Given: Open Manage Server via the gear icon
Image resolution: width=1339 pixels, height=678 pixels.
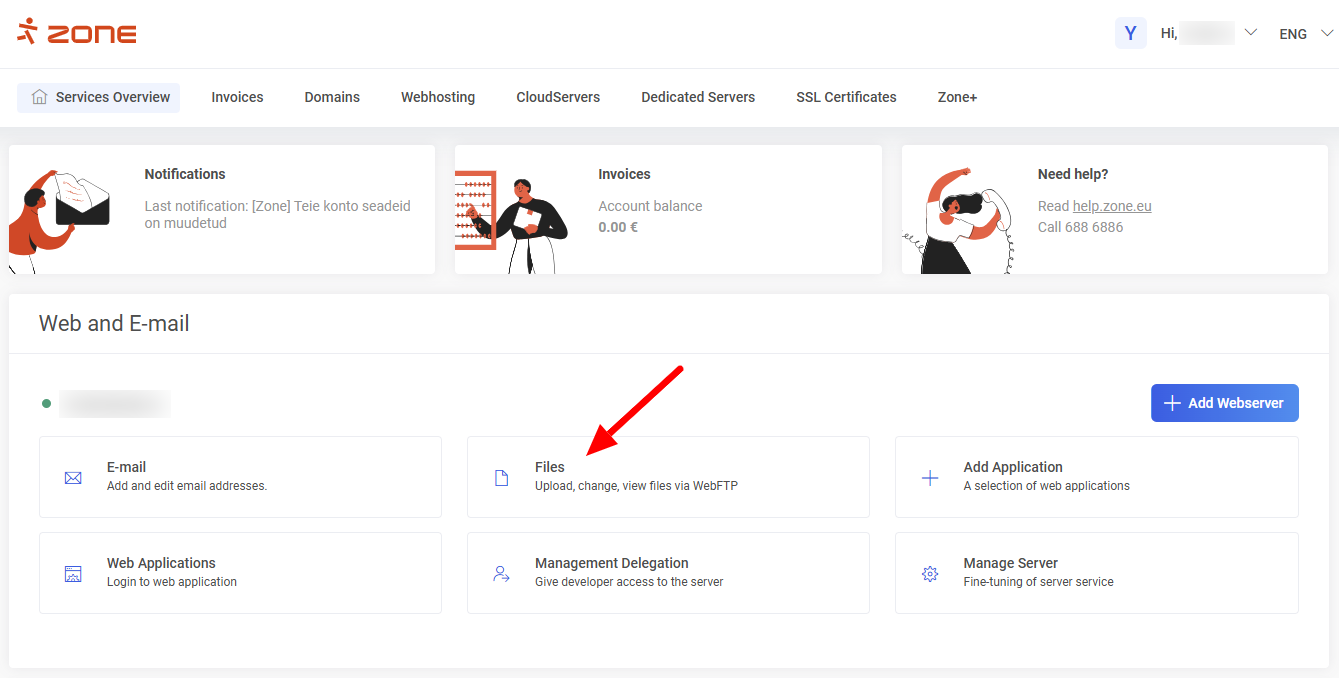Looking at the screenshot, I should [x=929, y=573].
